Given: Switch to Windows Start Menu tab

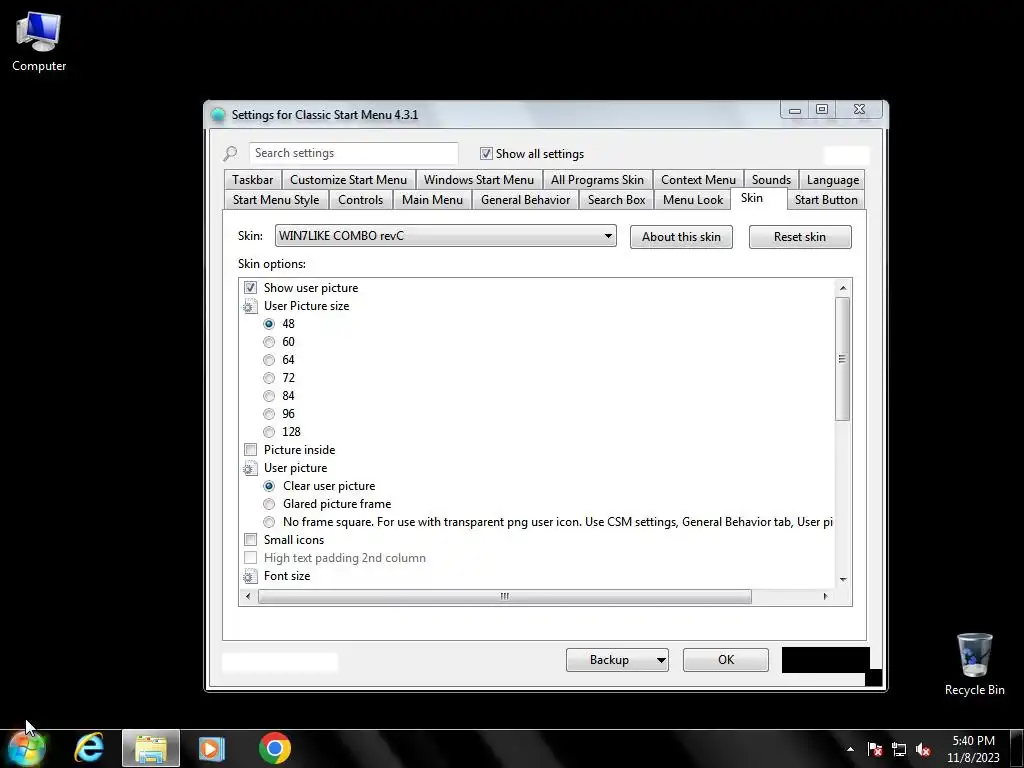Looking at the screenshot, I should 479,180.
